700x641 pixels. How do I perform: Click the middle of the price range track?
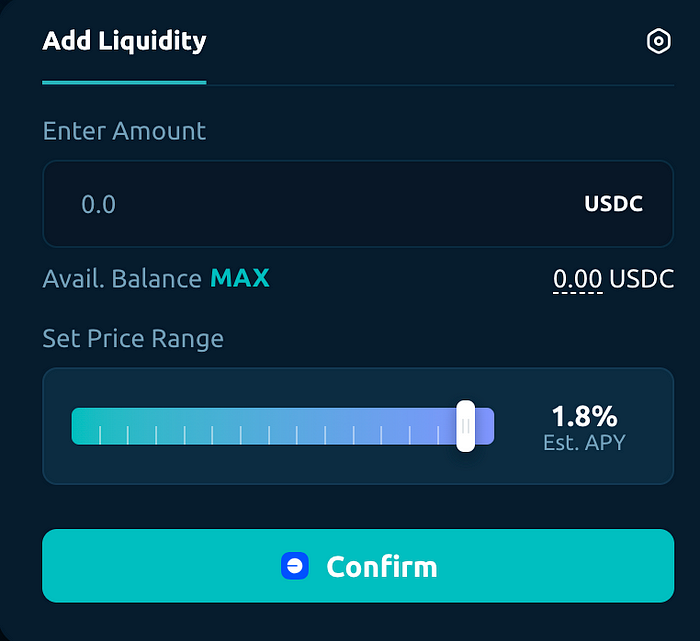(x=283, y=426)
